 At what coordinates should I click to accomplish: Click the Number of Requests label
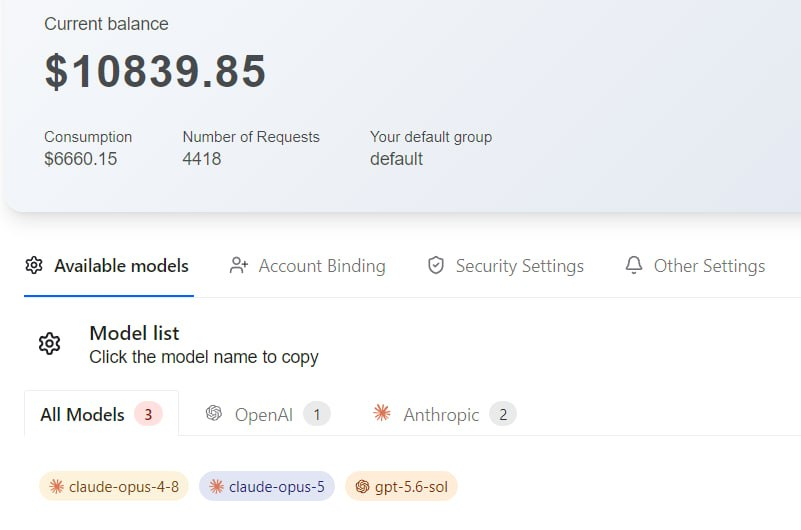click(x=251, y=137)
